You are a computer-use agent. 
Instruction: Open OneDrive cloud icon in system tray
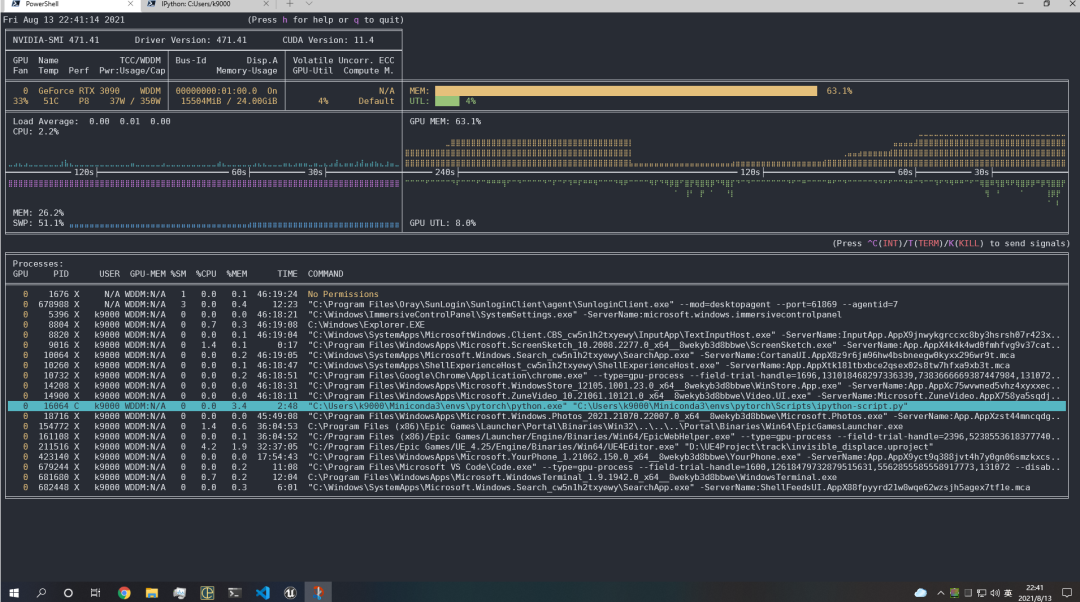click(921, 593)
